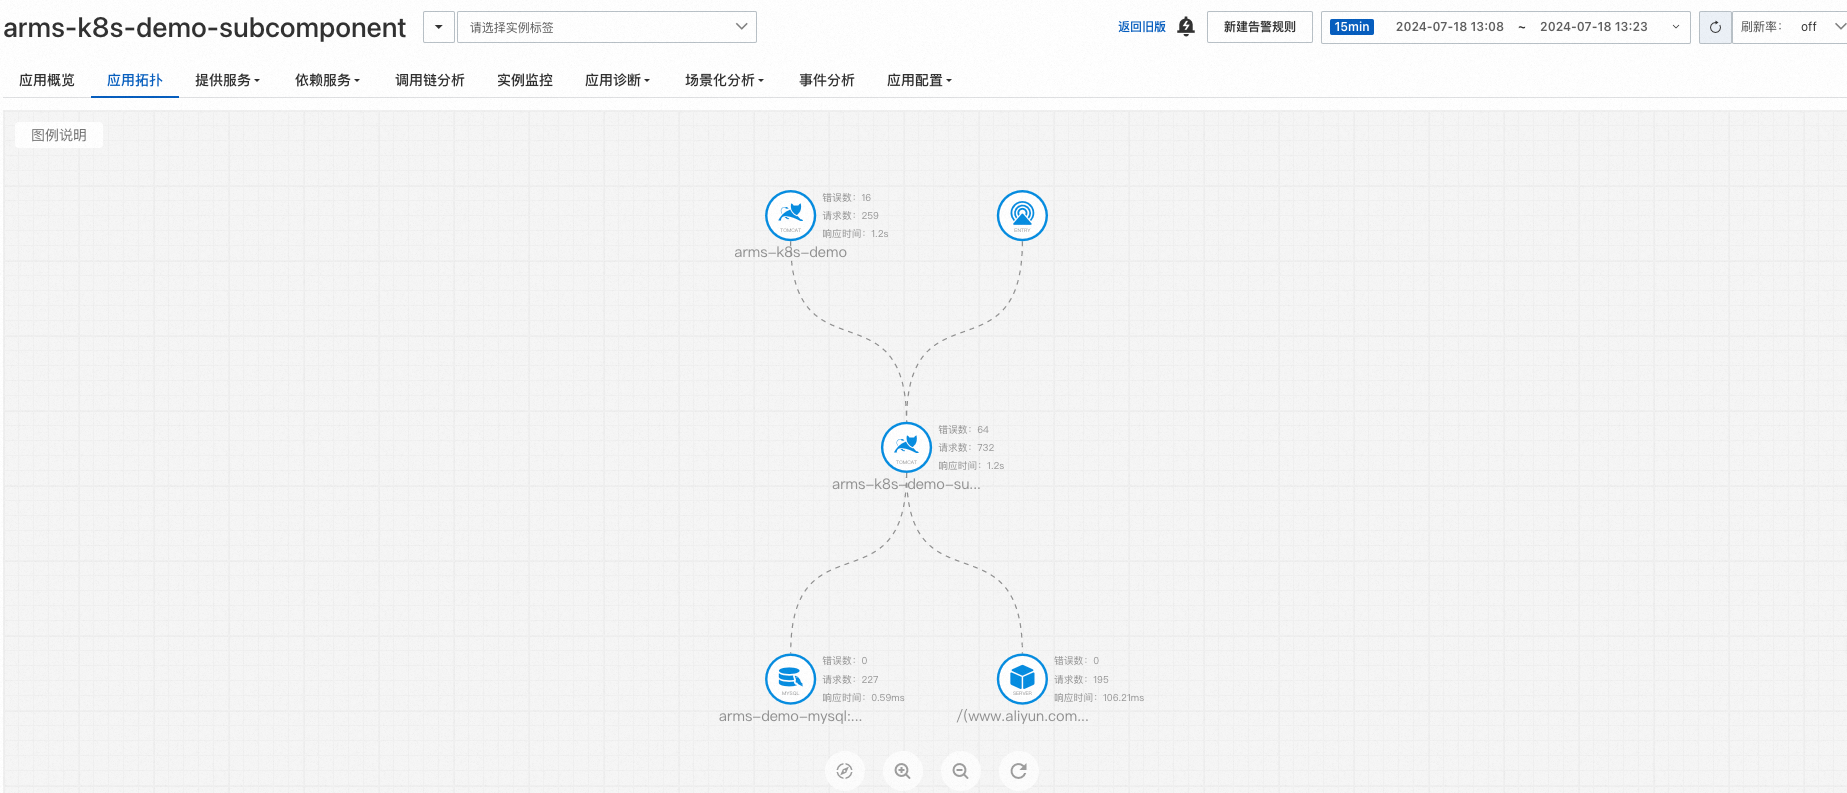This screenshot has width=1847, height=793.
Task: Open the 请选择实例标签 instance tag dropdown
Action: [607, 27]
